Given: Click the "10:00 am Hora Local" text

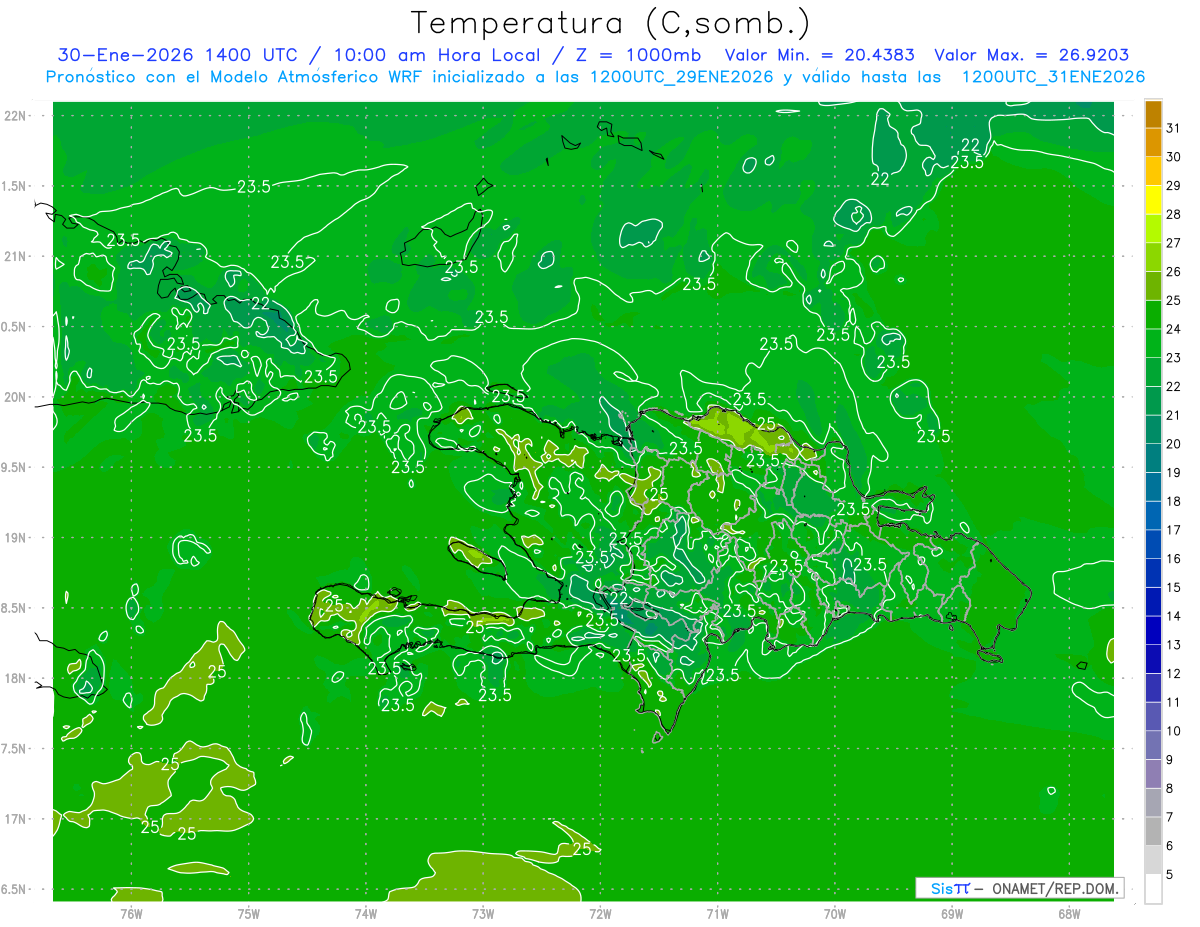Looking at the screenshot, I should 438,55.
